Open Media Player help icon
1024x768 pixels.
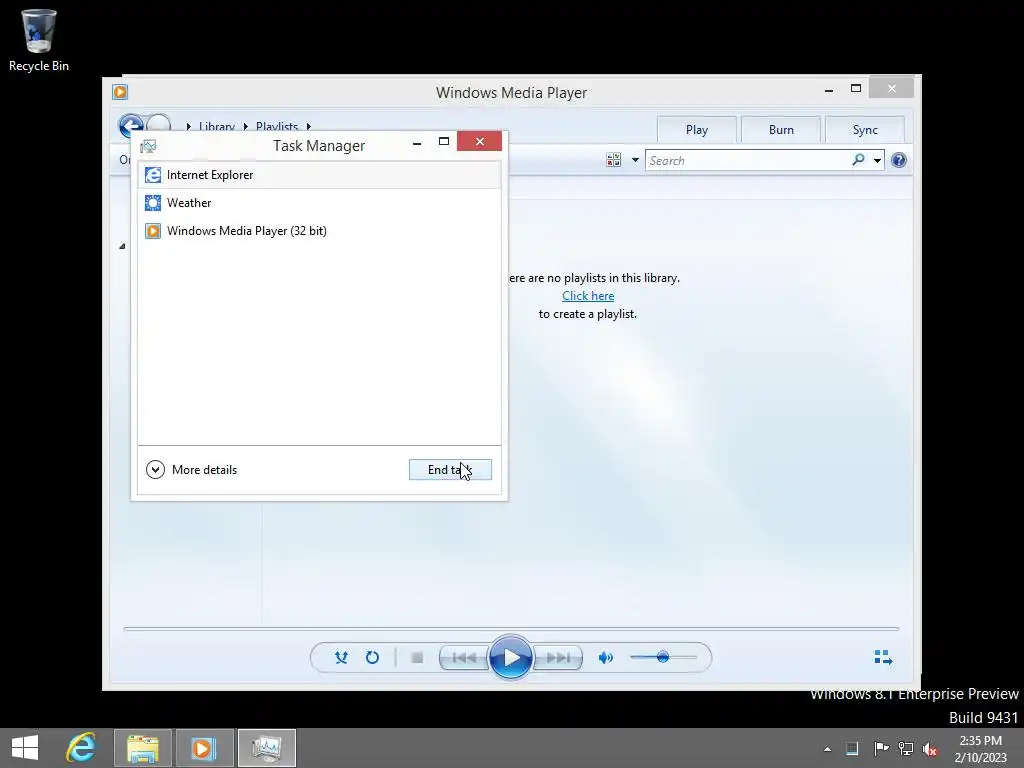pyautogui.click(x=899, y=160)
